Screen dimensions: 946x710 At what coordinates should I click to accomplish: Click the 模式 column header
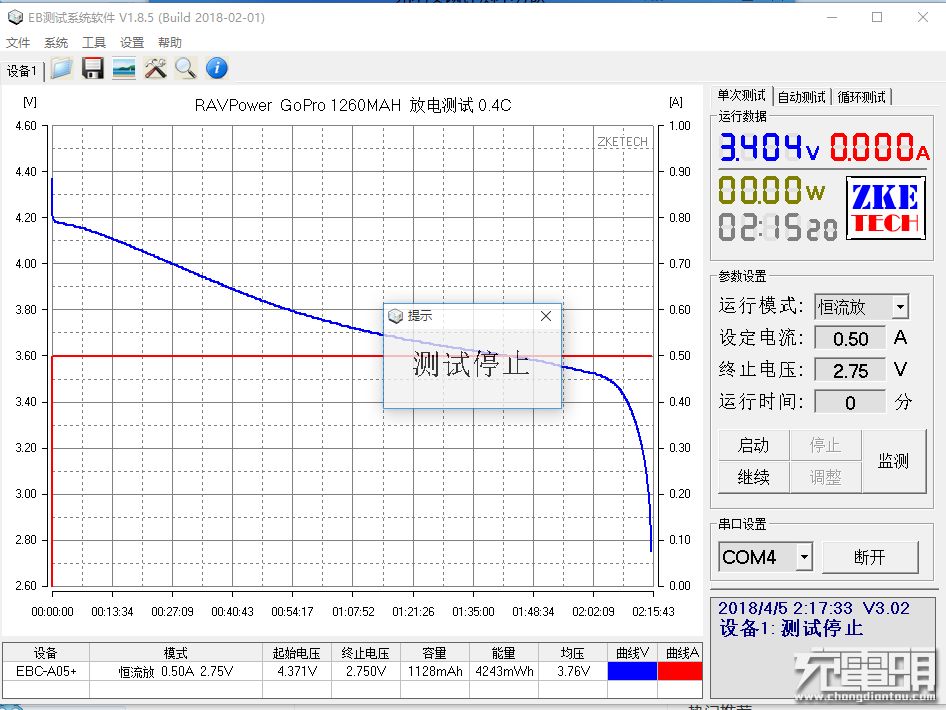[x=176, y=653]
